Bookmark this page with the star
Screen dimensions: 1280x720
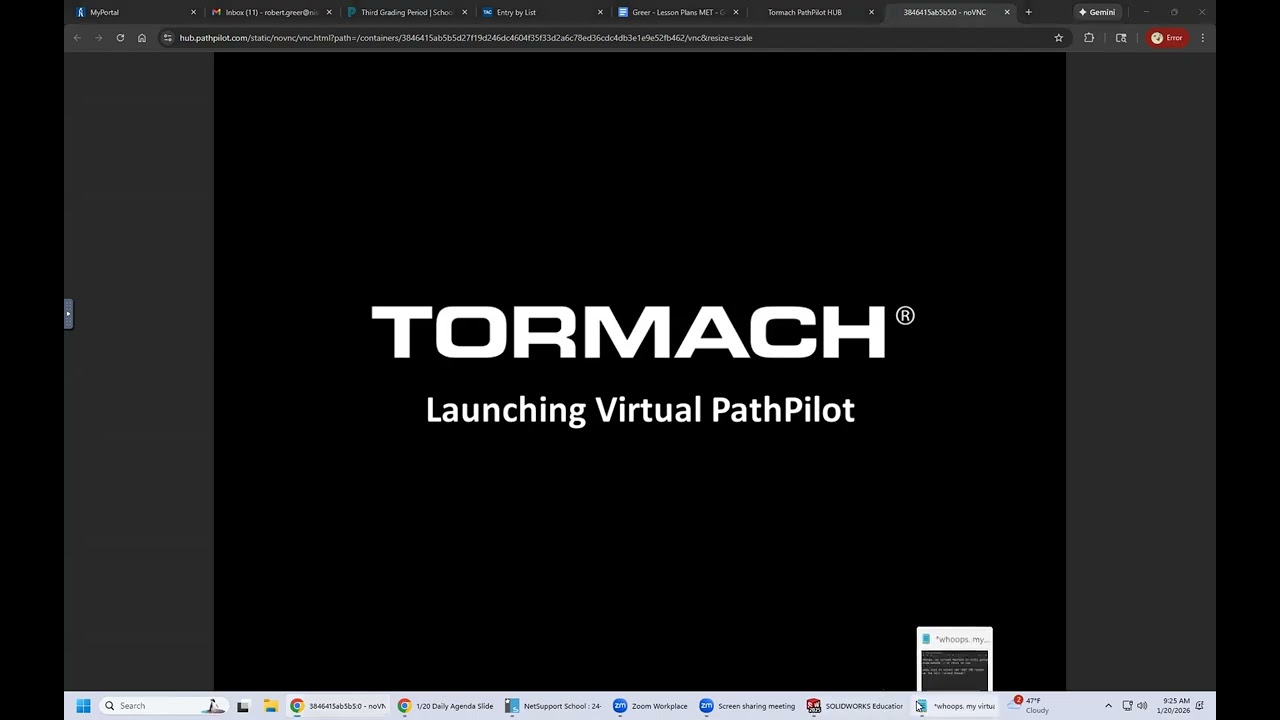(1058, 38)
